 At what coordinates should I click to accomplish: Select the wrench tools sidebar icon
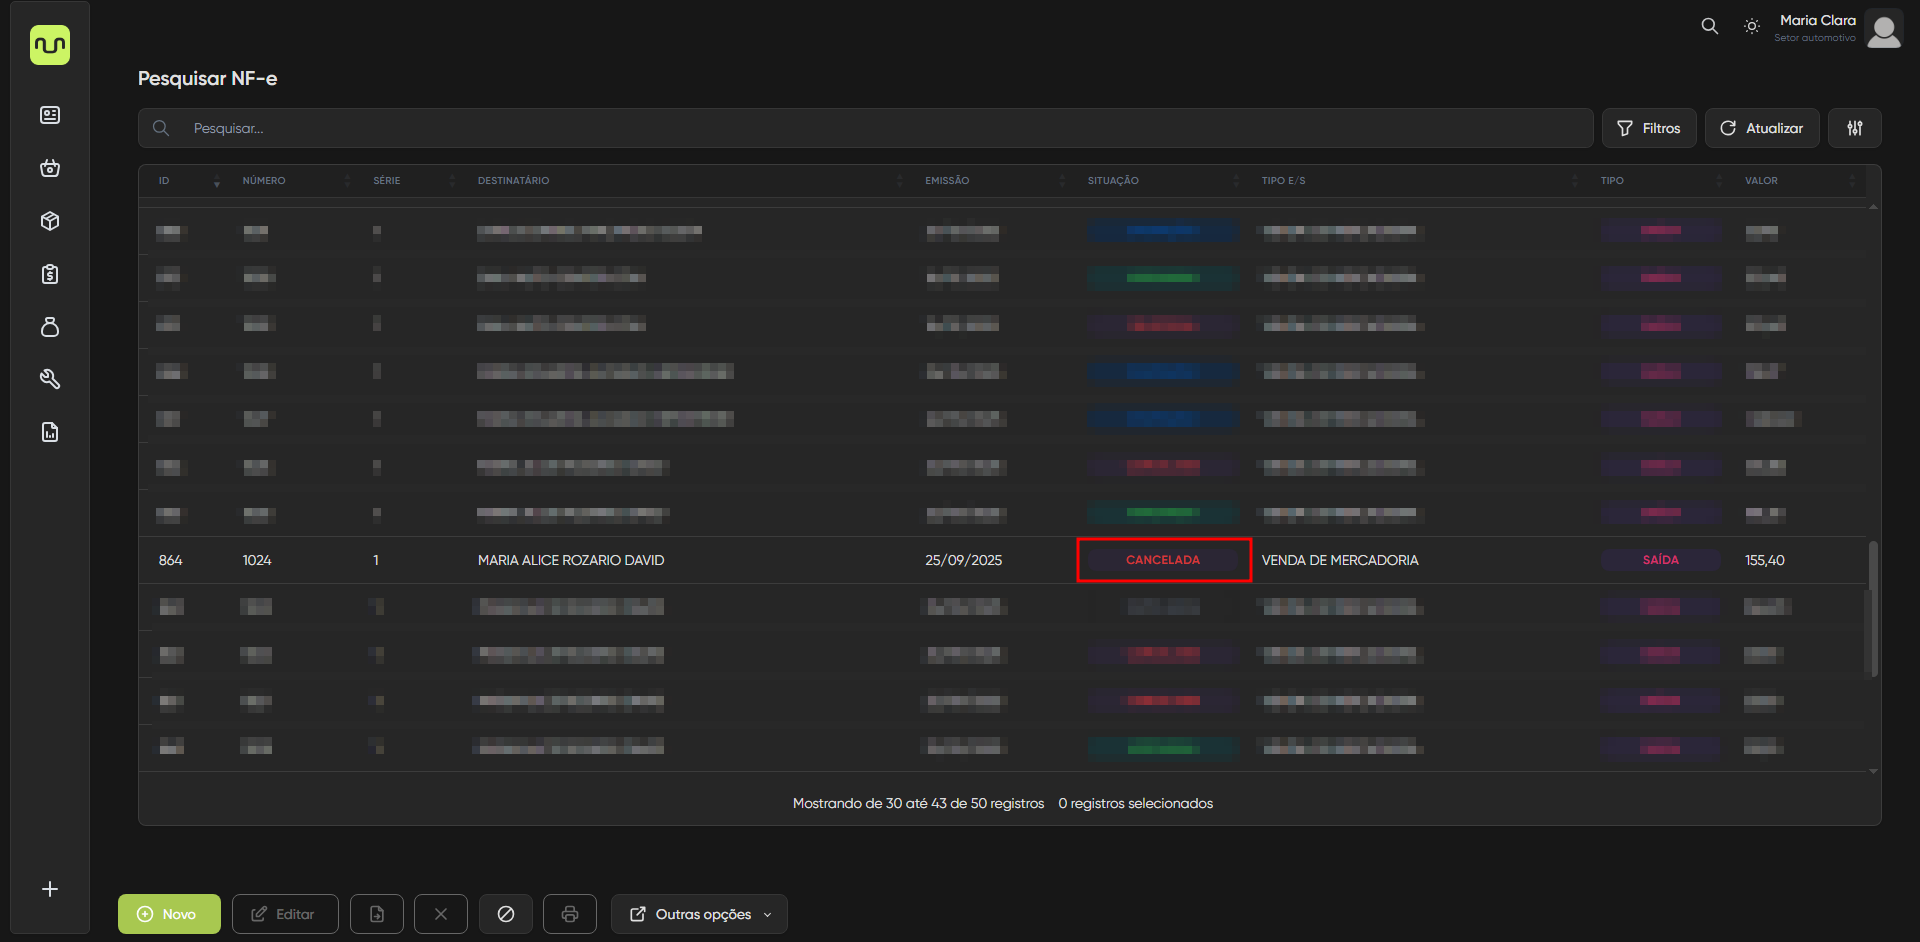(x=50, y=379)
